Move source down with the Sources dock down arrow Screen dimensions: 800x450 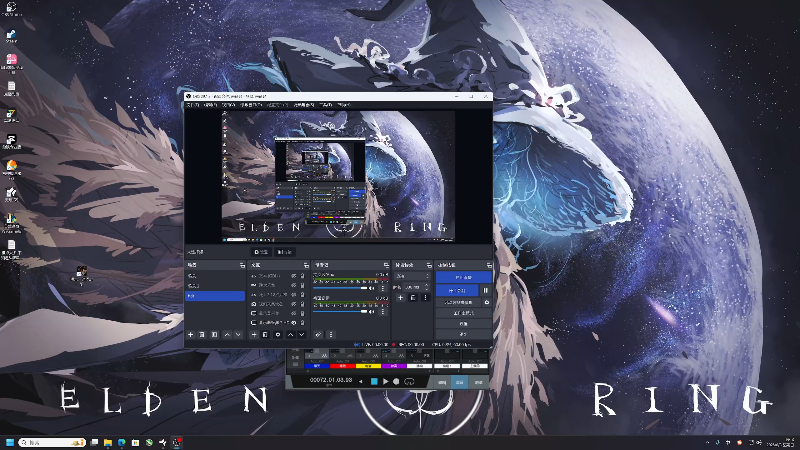pyautogui.click(x=302, y=335)
